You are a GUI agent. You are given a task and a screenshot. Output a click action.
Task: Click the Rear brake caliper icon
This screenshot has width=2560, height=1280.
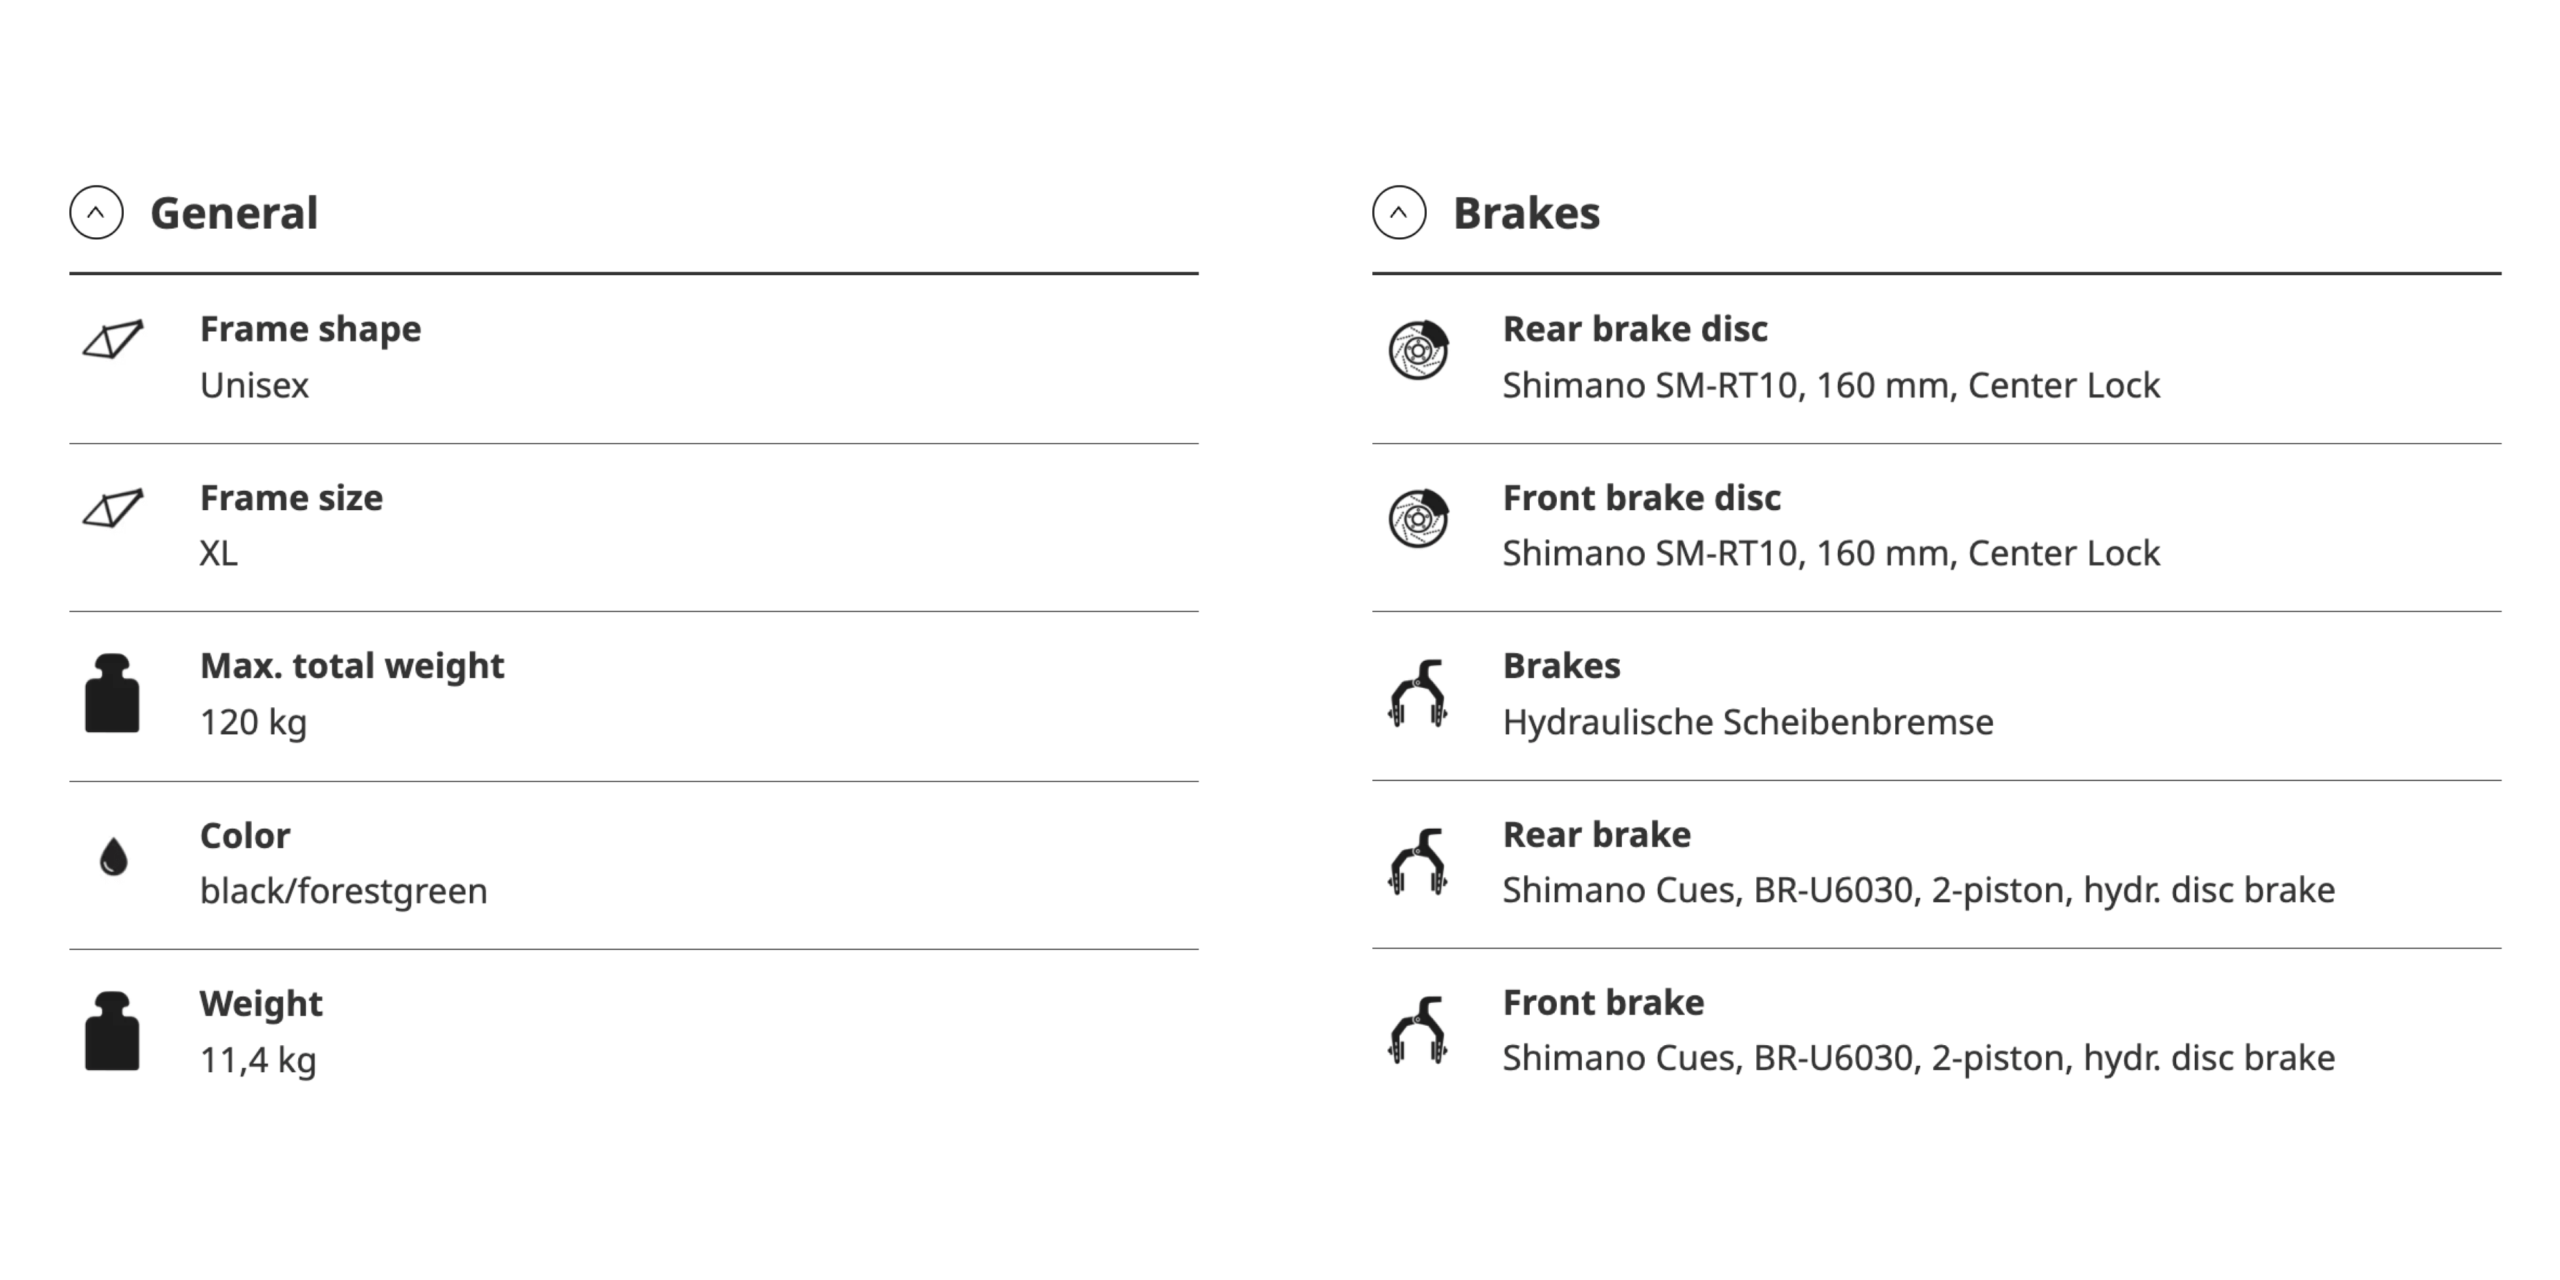point(1418,862)
